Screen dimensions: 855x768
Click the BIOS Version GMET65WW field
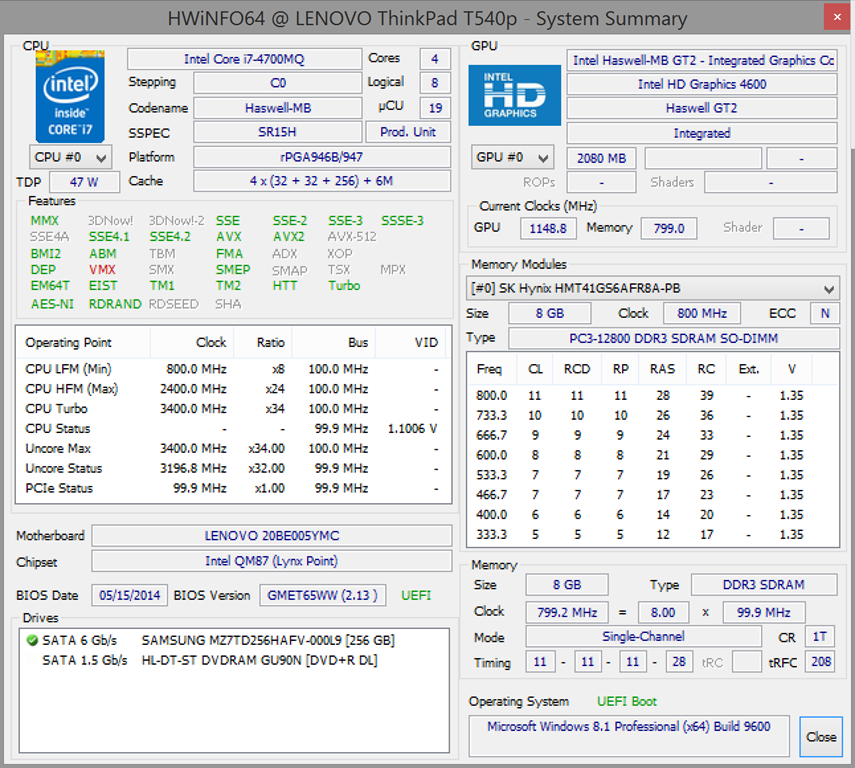click(x=322, y=595)
